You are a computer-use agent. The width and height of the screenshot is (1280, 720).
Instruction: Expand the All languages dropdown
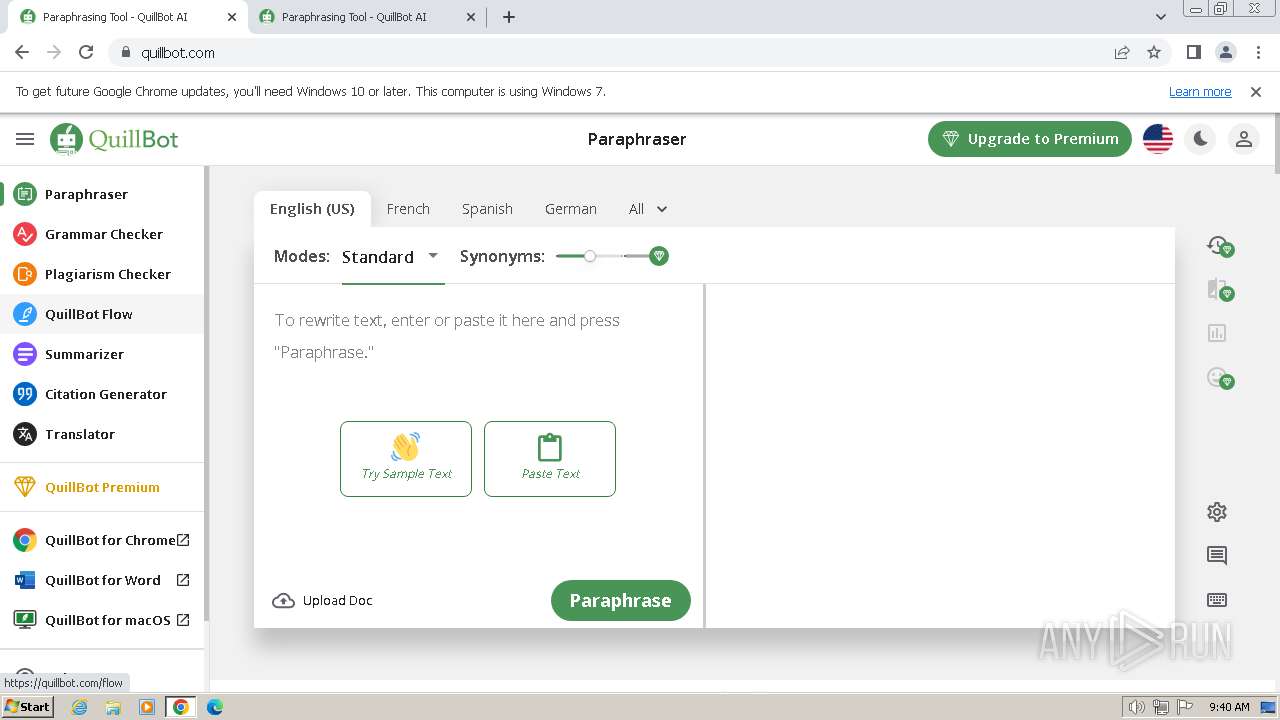(x=648, y=209)
